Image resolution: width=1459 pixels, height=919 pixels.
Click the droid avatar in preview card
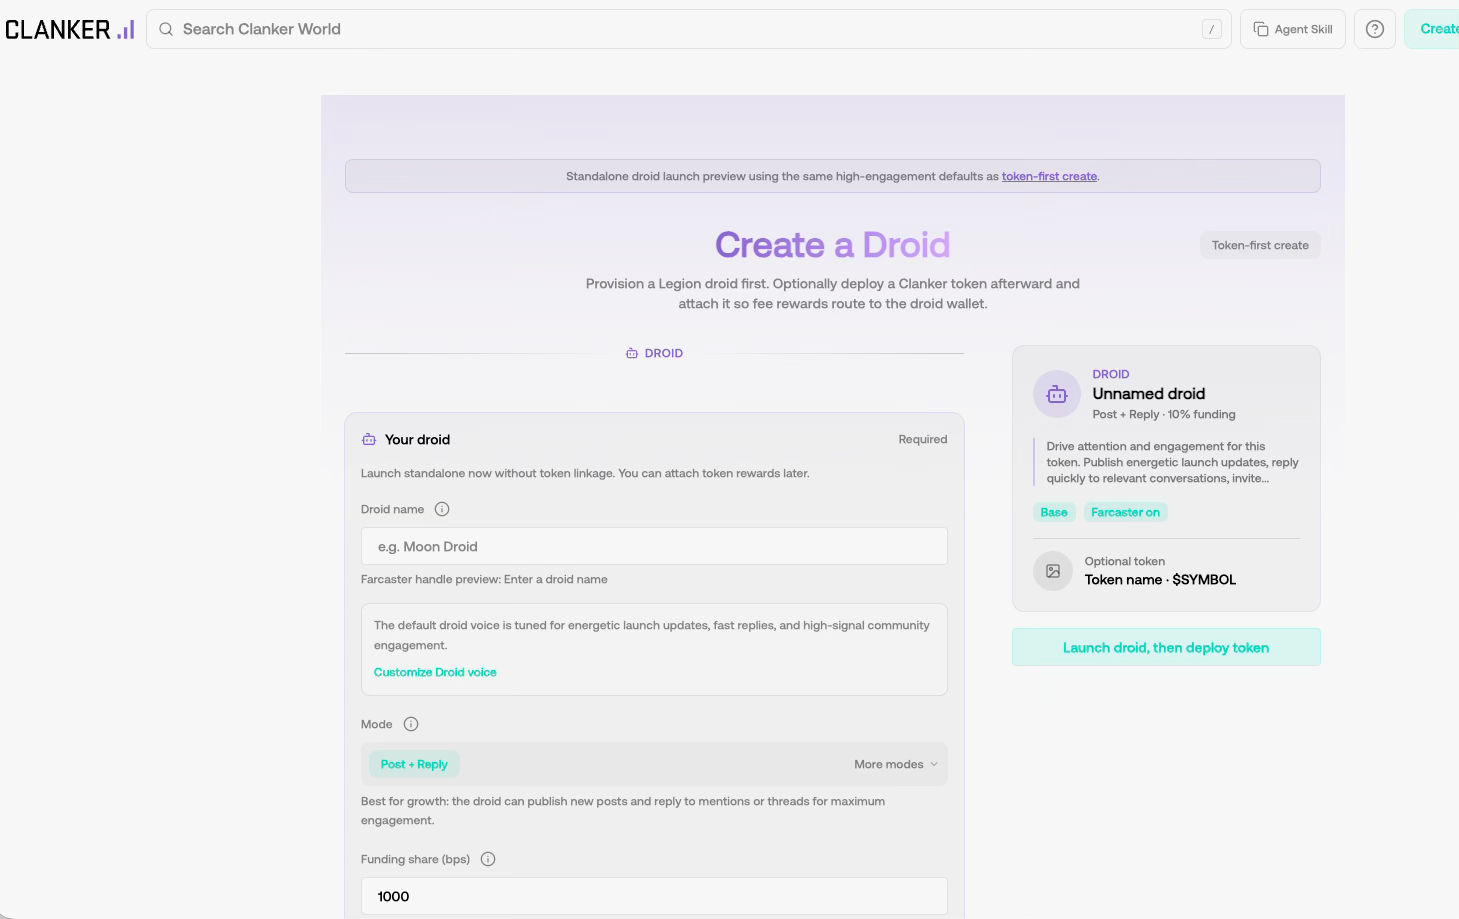[1057, 394]
